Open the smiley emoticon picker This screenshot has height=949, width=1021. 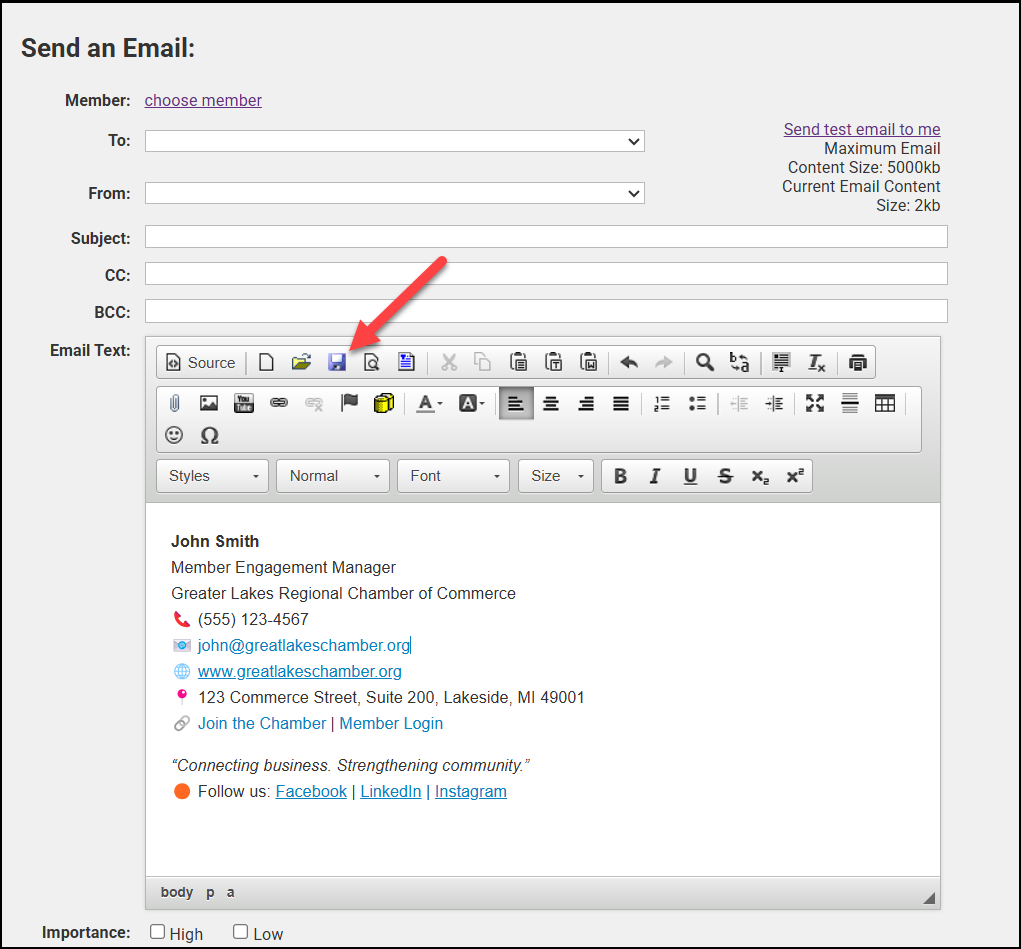coord(174,435)
